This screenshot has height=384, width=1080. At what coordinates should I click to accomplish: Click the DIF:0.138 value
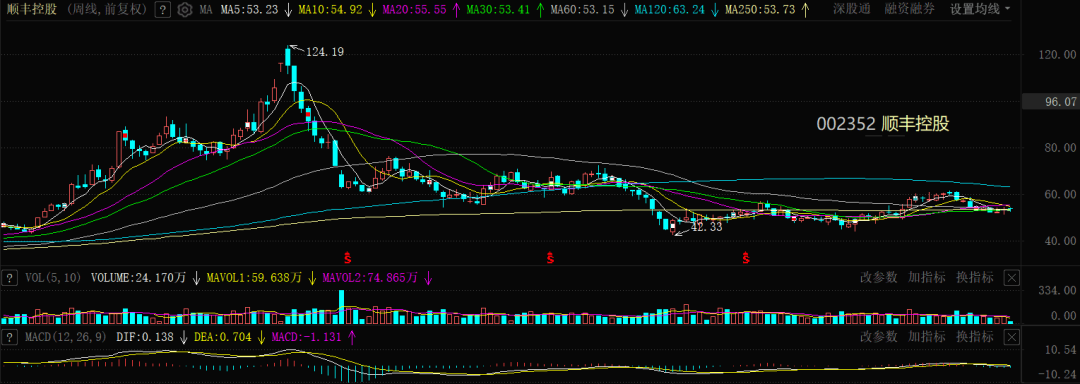(x=144, y=337)
